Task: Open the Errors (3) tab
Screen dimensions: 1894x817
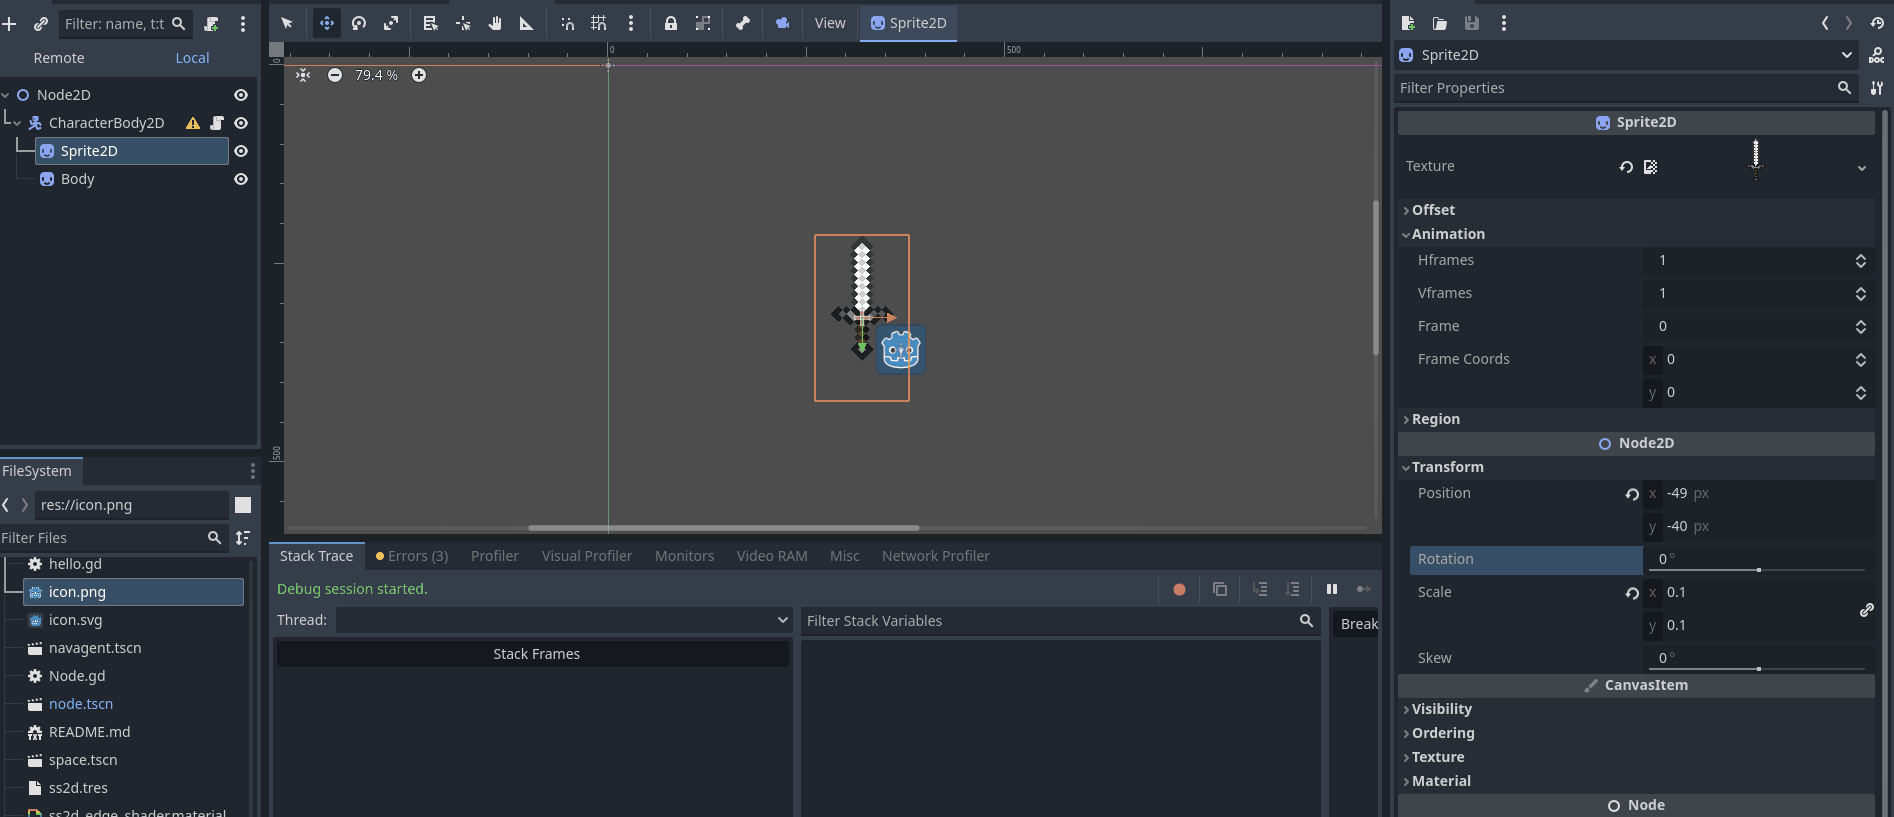Action: [x=412, y=556]
